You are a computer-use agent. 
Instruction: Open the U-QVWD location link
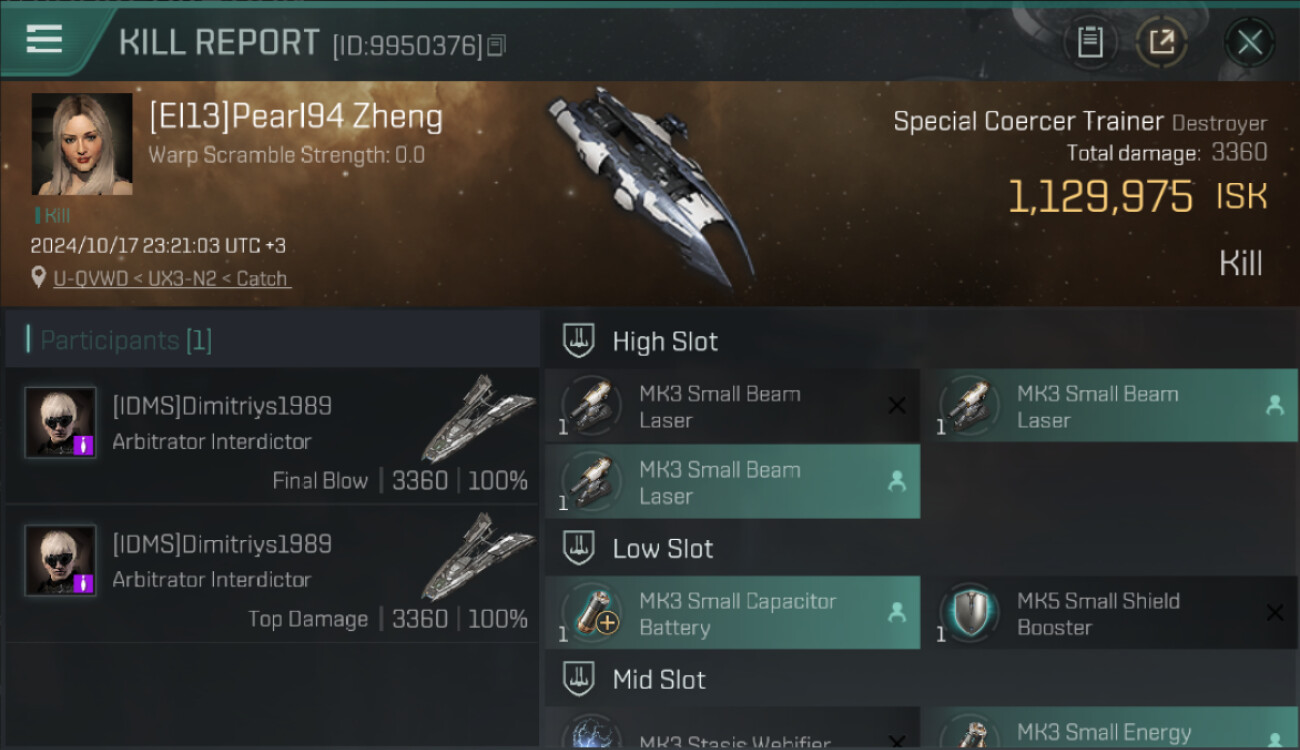[171, 278]
